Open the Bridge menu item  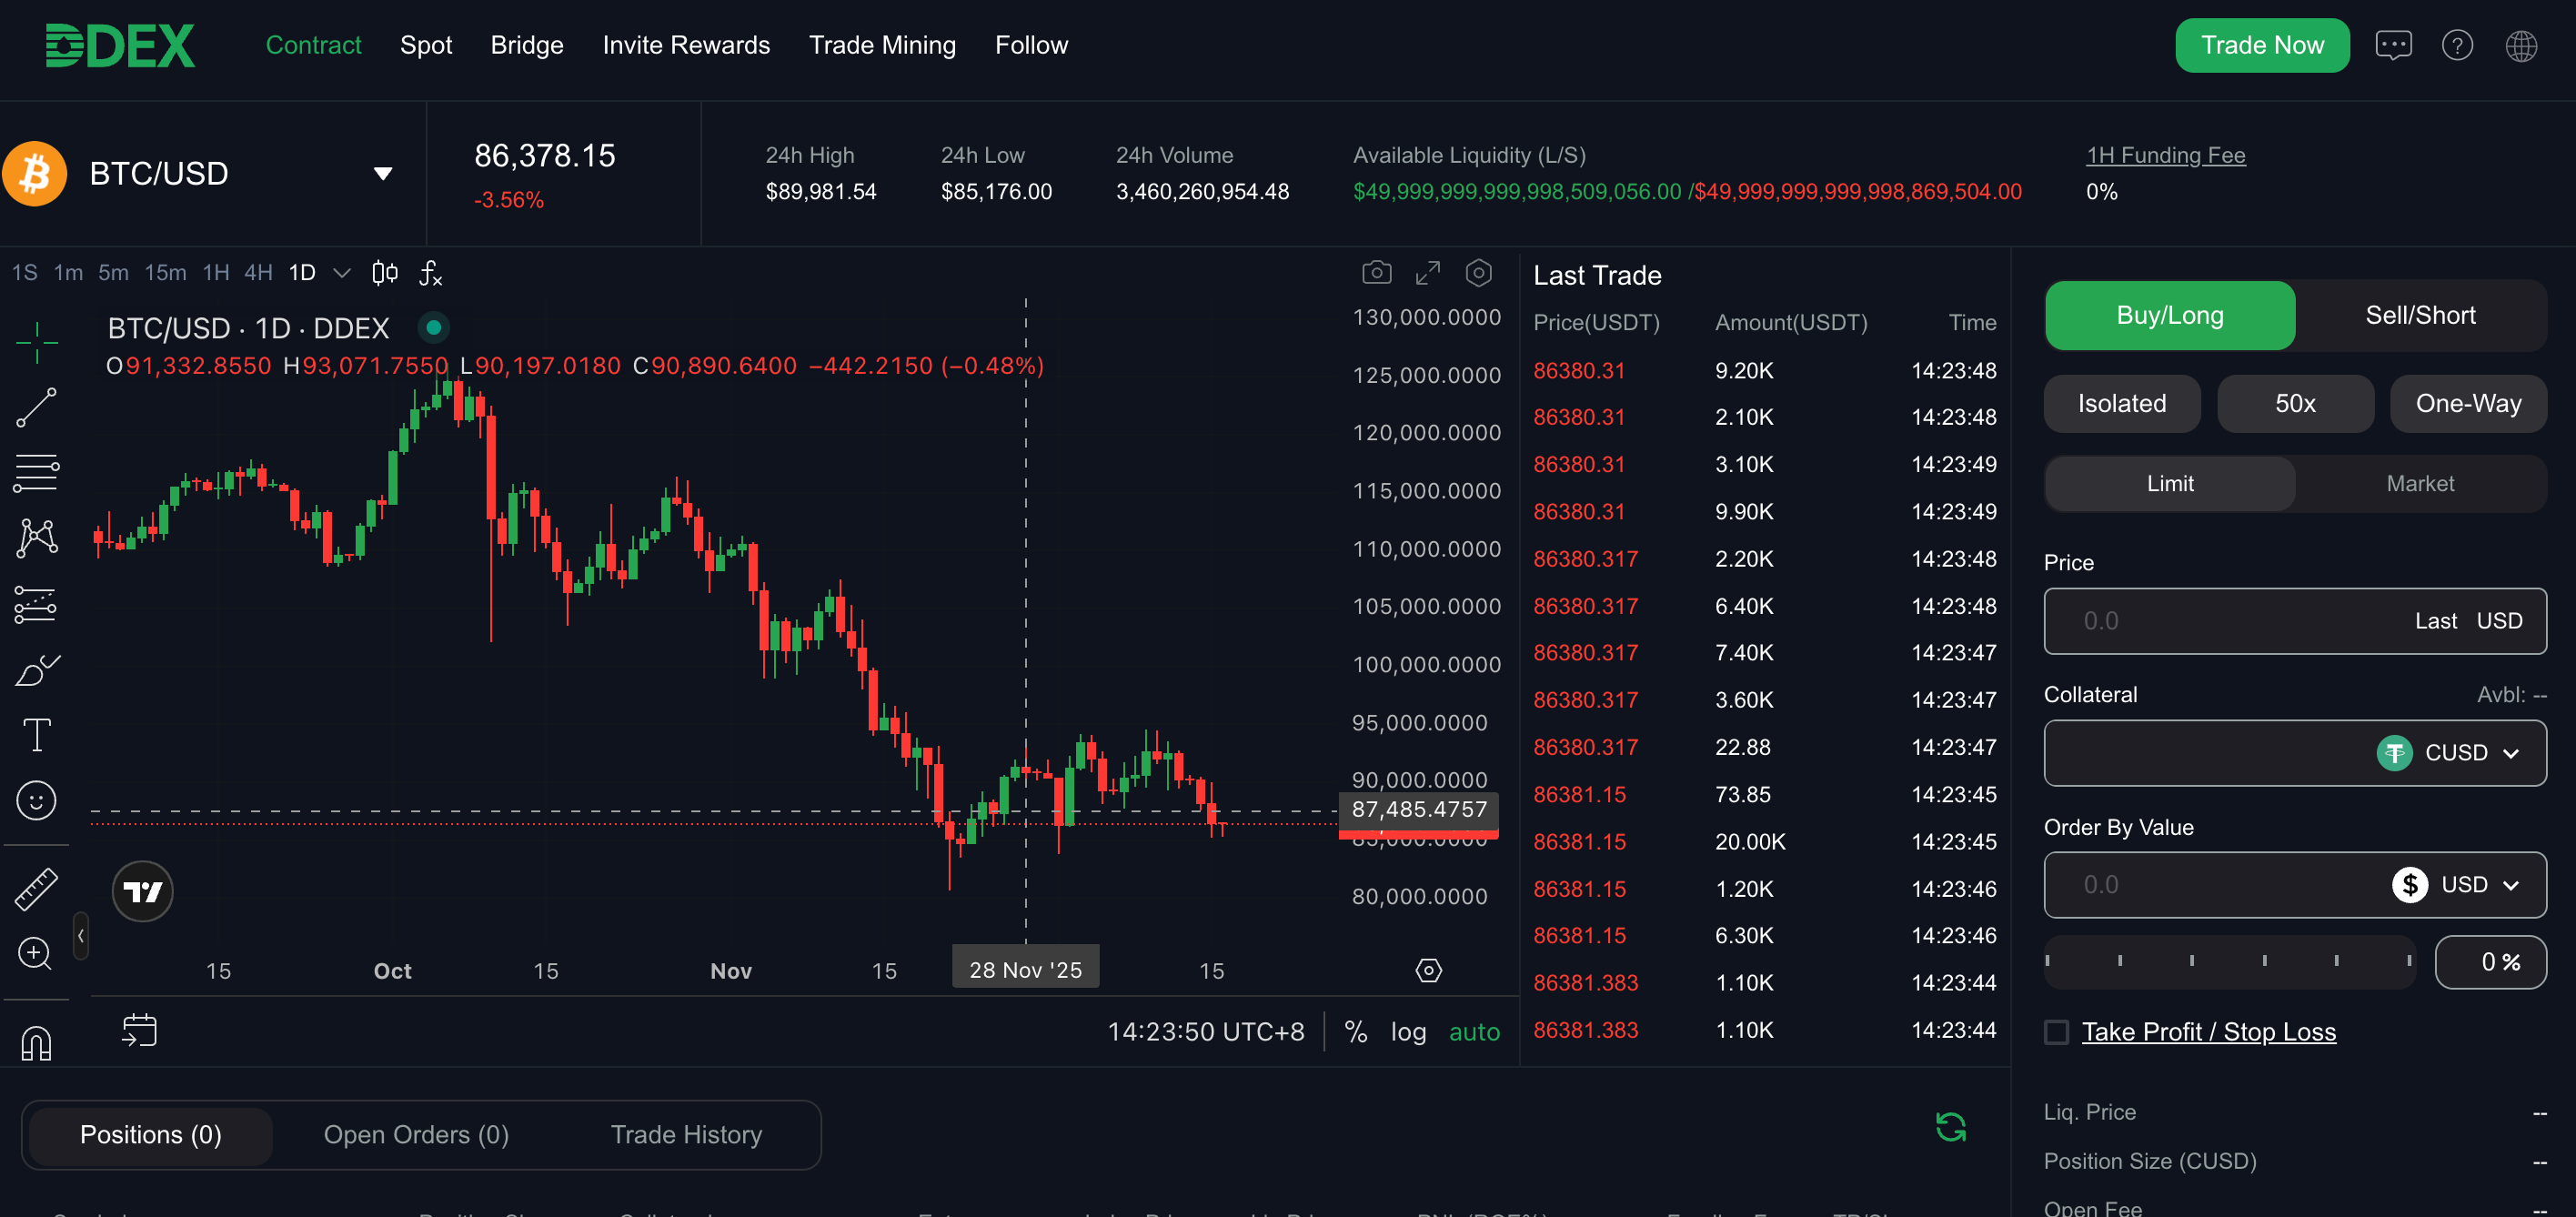tap(527, 45)
